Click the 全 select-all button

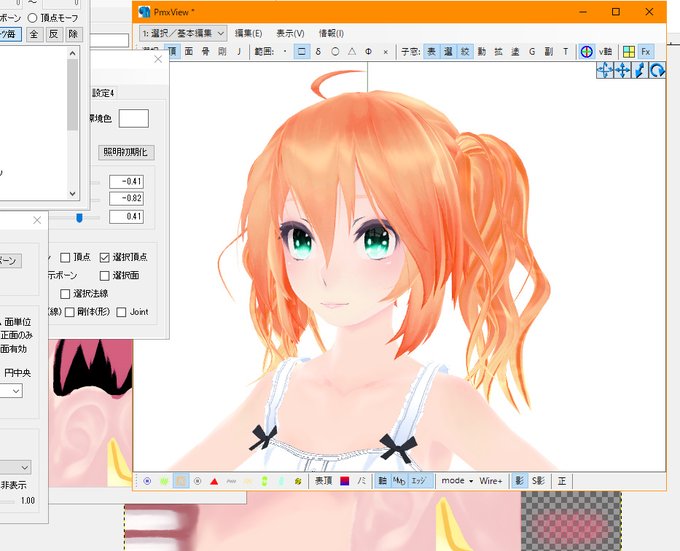click(34, 34)
